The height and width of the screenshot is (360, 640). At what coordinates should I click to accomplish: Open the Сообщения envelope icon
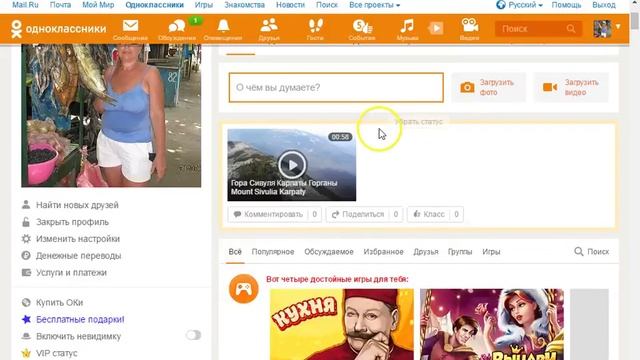tap(131, 26)
